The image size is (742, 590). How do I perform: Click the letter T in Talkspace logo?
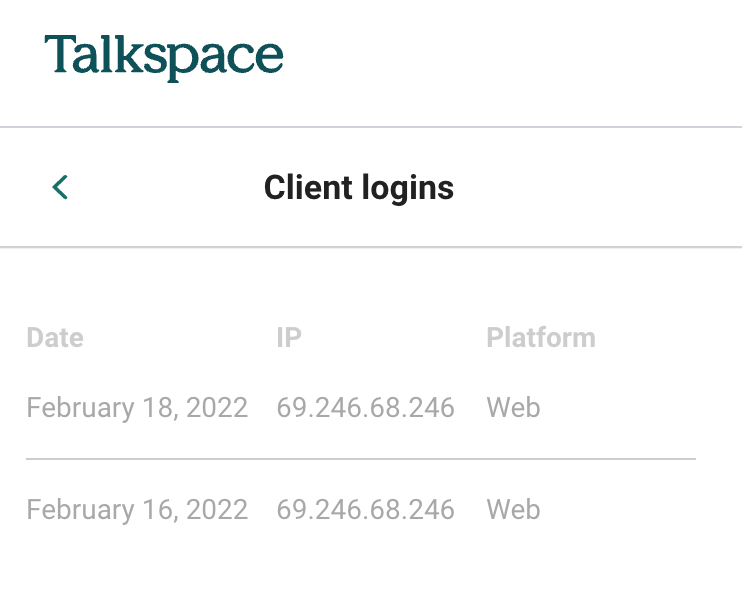pos(61,53)
